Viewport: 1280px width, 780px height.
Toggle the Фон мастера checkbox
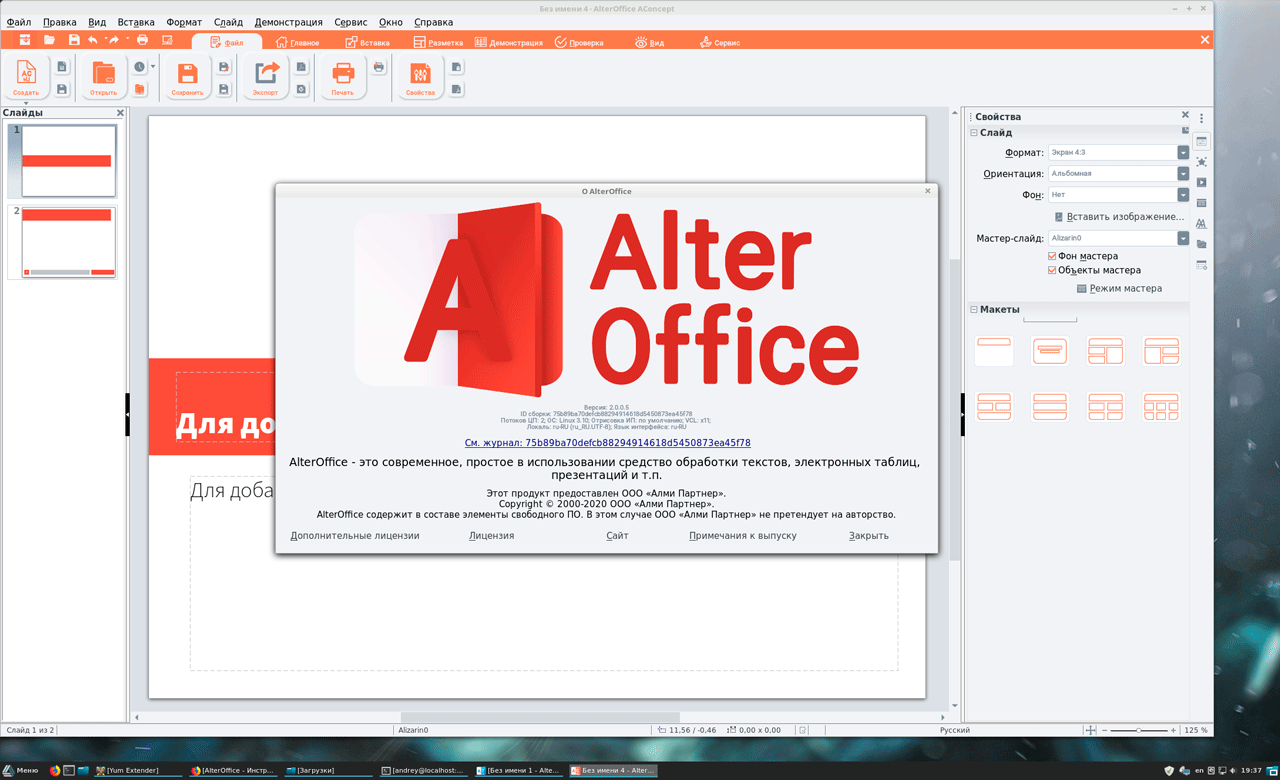tap(1052, 256)
